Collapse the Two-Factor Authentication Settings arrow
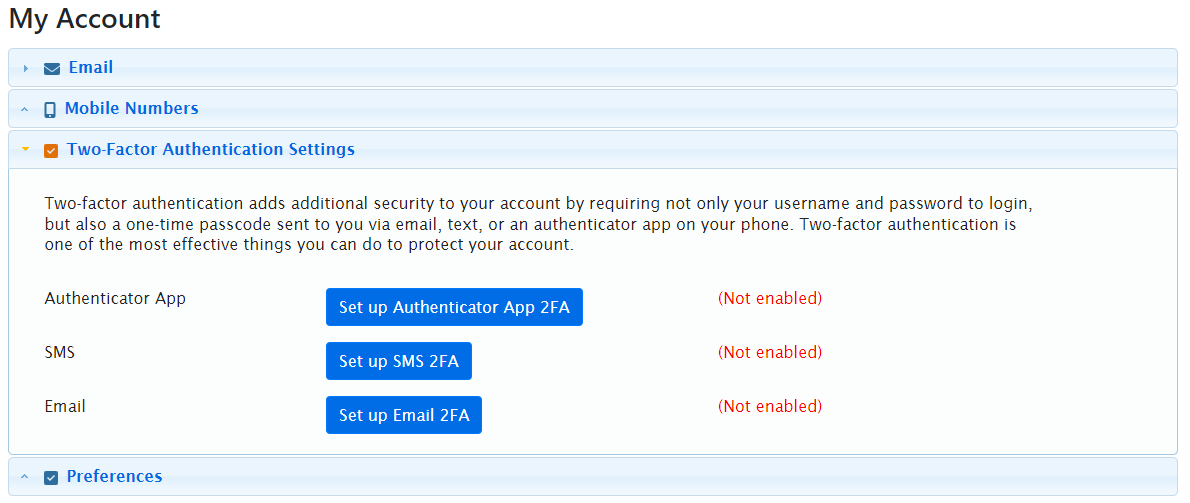Viewport: 1190px width, 503px height. point(26,150)
